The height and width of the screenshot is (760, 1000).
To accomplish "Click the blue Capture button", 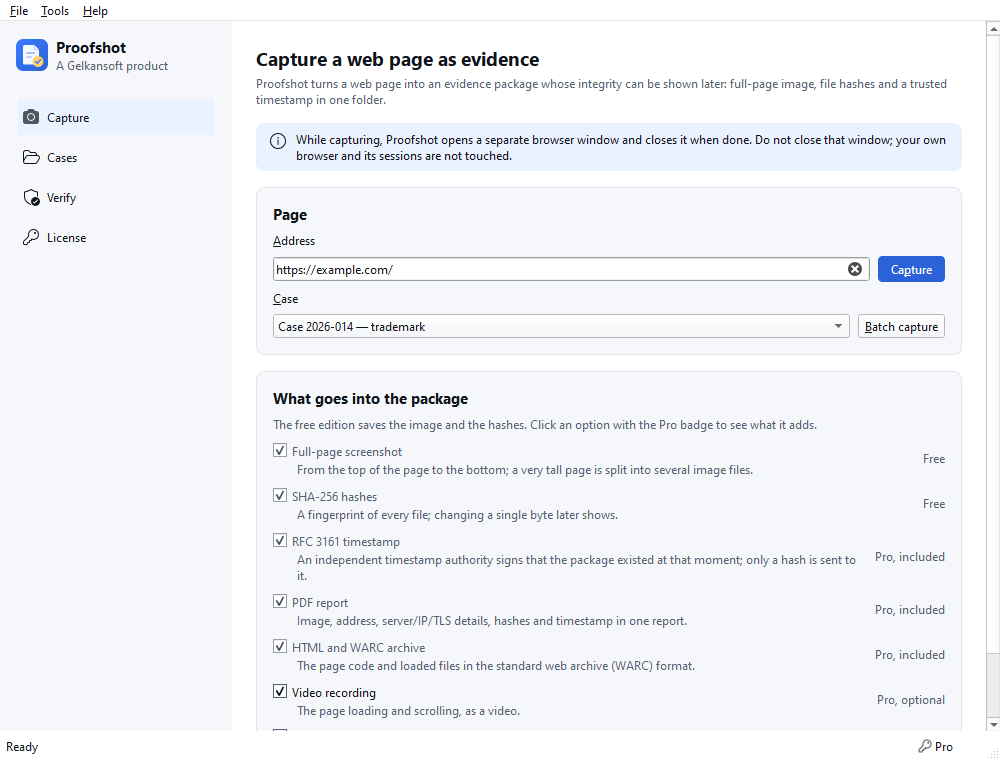I will [911, 269].
